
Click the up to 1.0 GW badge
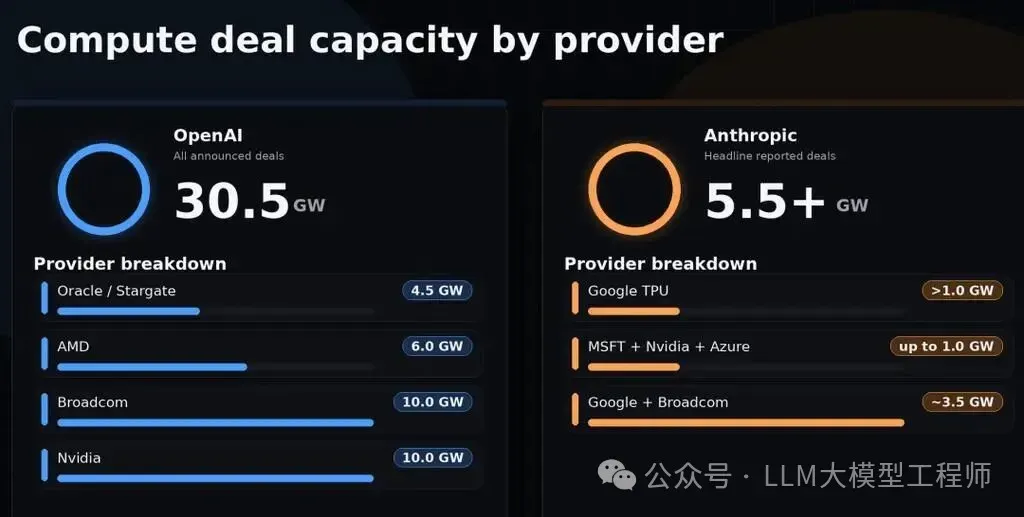pos(946,346)
